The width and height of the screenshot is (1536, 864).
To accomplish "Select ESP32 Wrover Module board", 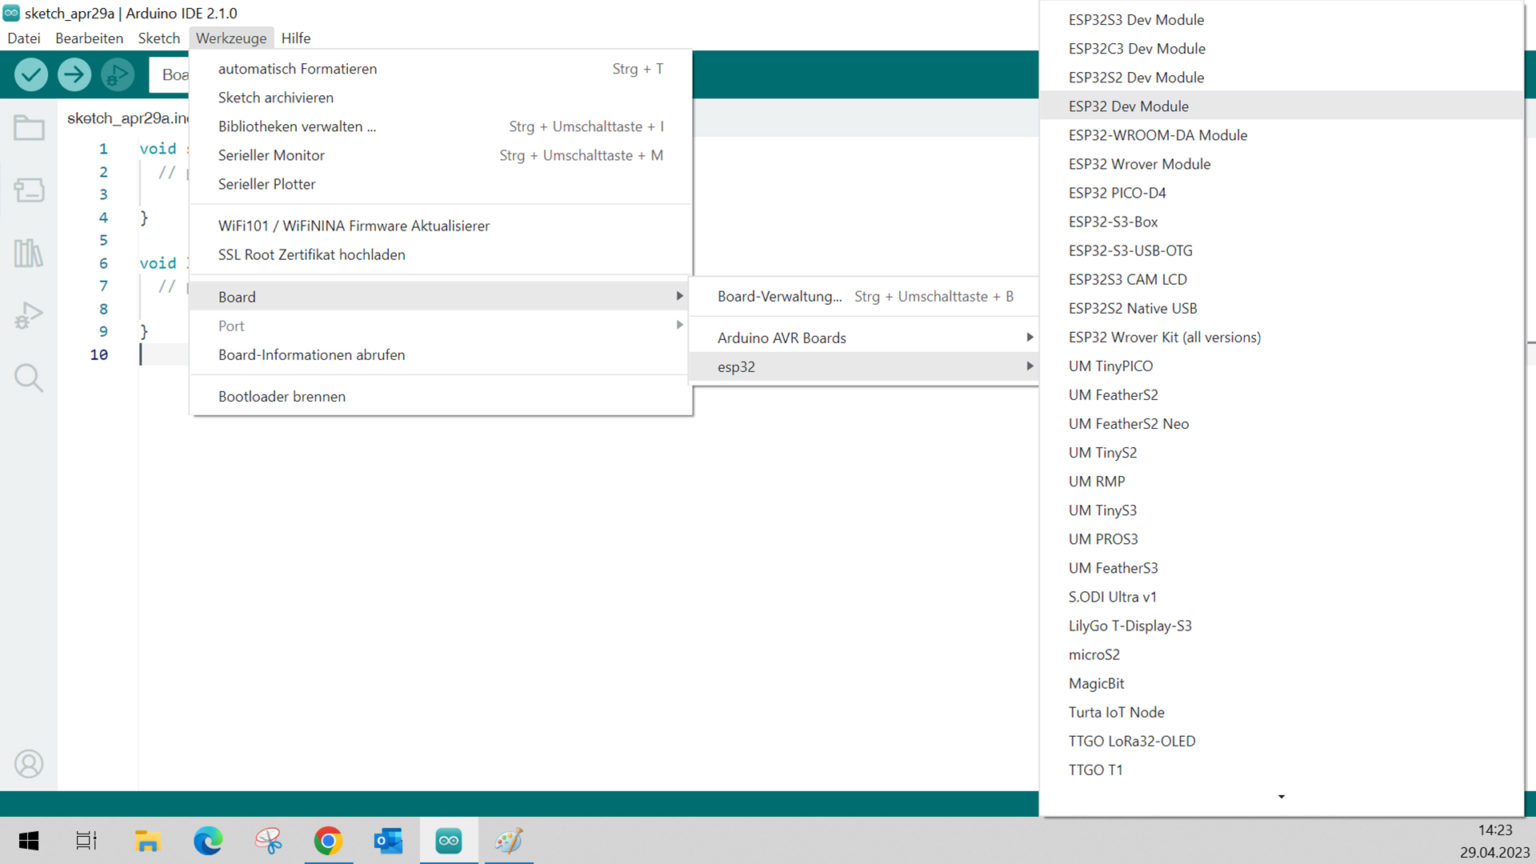I will coord(1139,164).
